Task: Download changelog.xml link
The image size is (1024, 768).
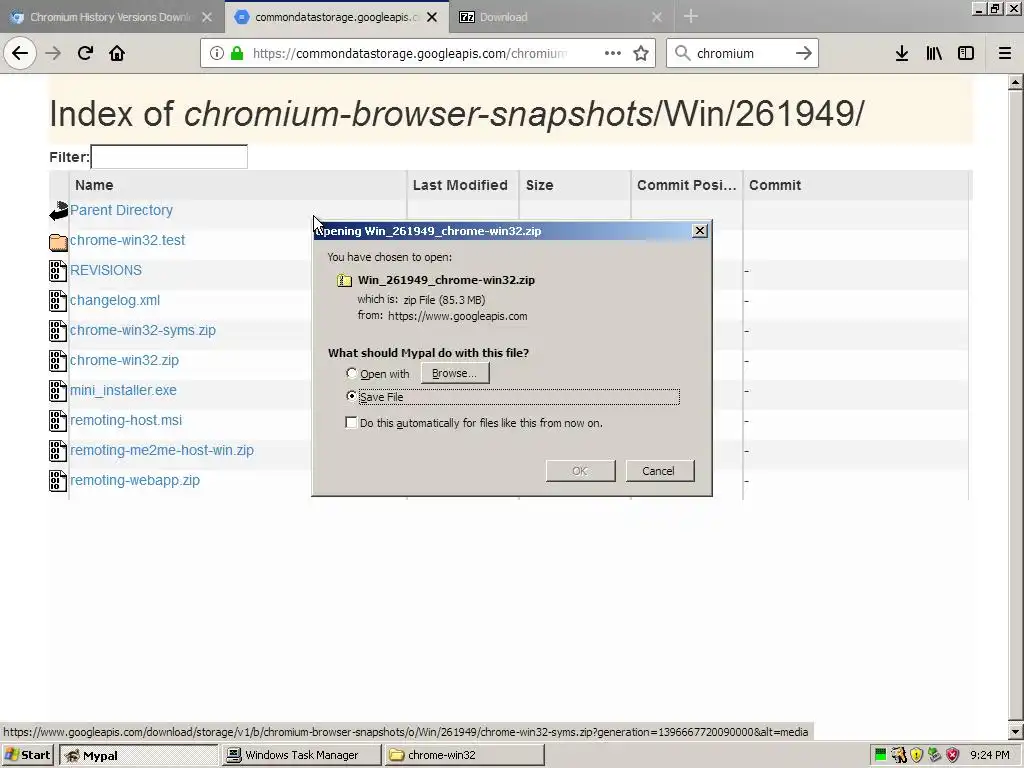Action: tap(115, 300)
